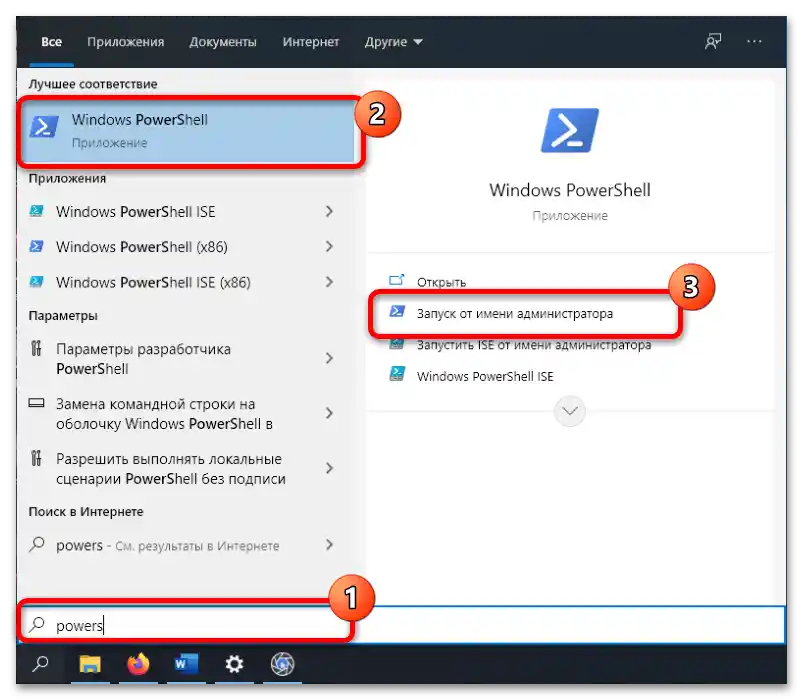803x700 pixels.
Task: Click the magnifier icon in the search box
Action: pyautogui.click(x=37, y=624)
